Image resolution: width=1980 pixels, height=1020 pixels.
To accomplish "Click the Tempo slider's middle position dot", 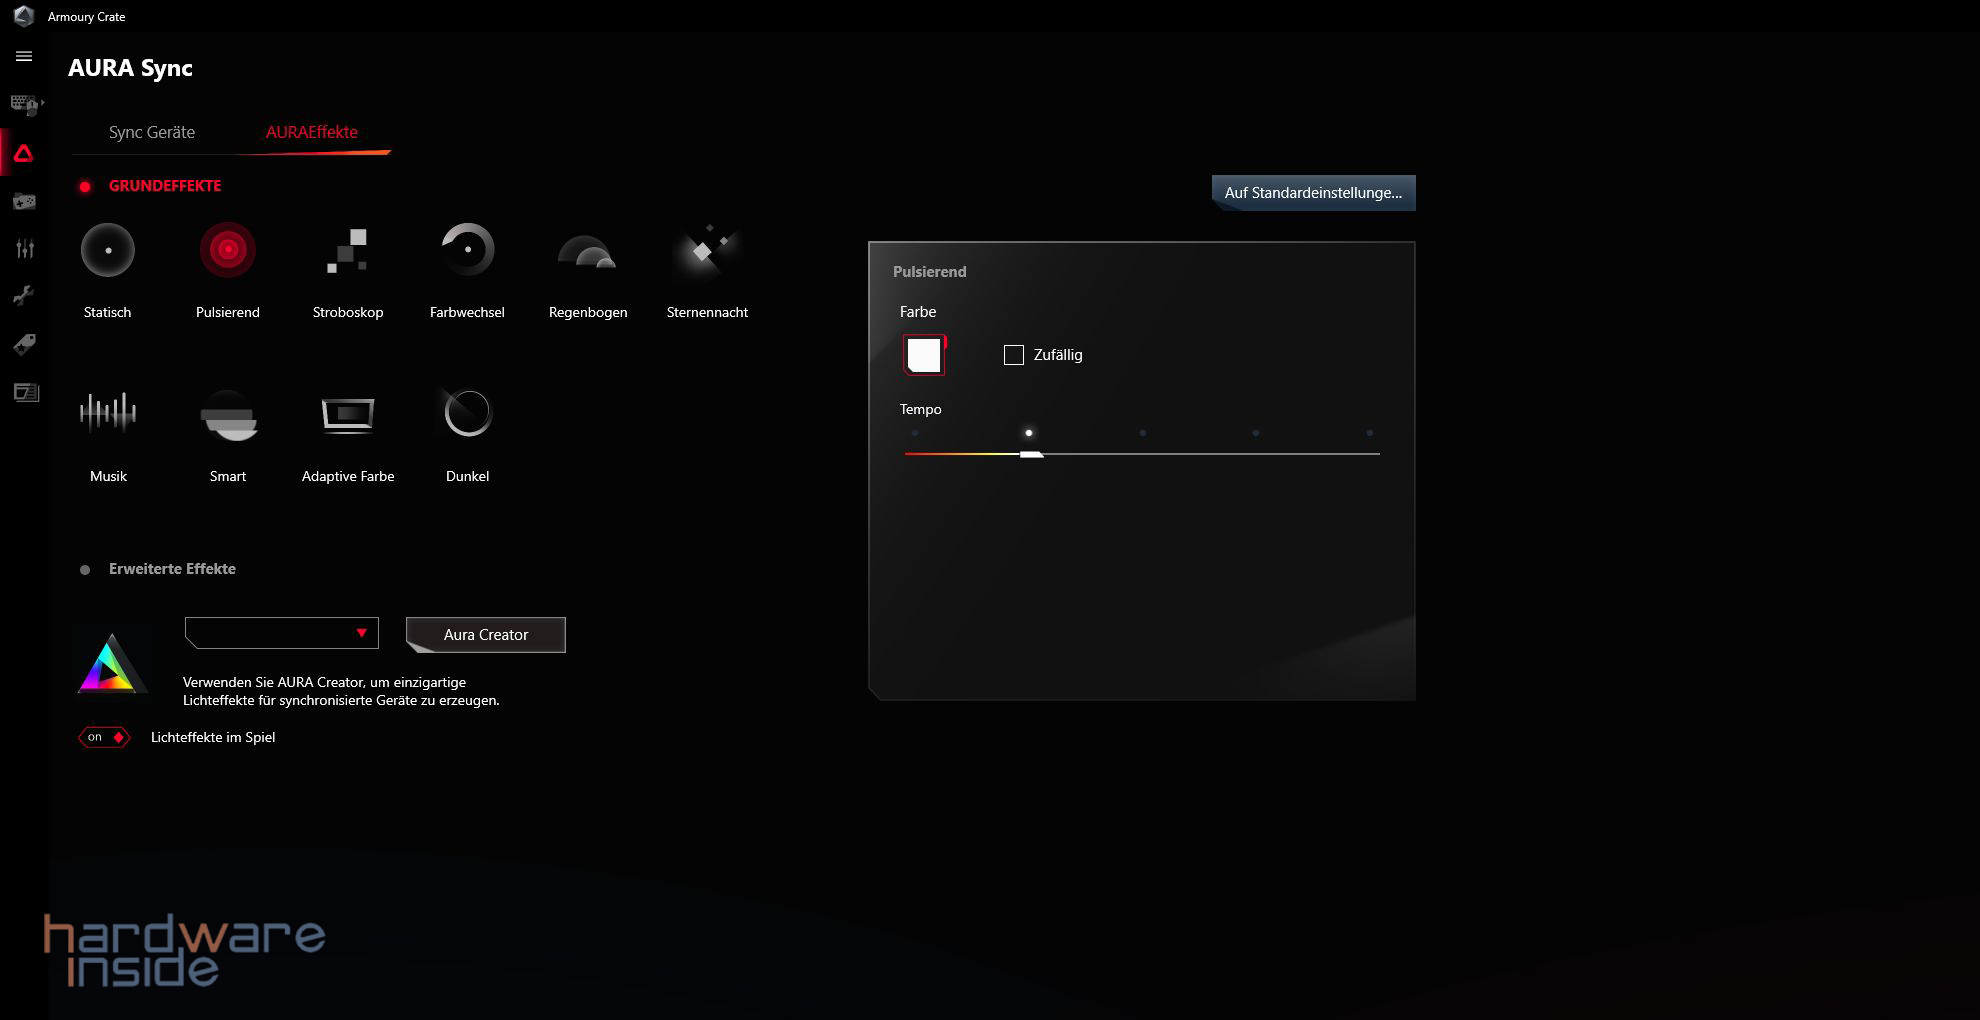I will [x=1142, y=433].
